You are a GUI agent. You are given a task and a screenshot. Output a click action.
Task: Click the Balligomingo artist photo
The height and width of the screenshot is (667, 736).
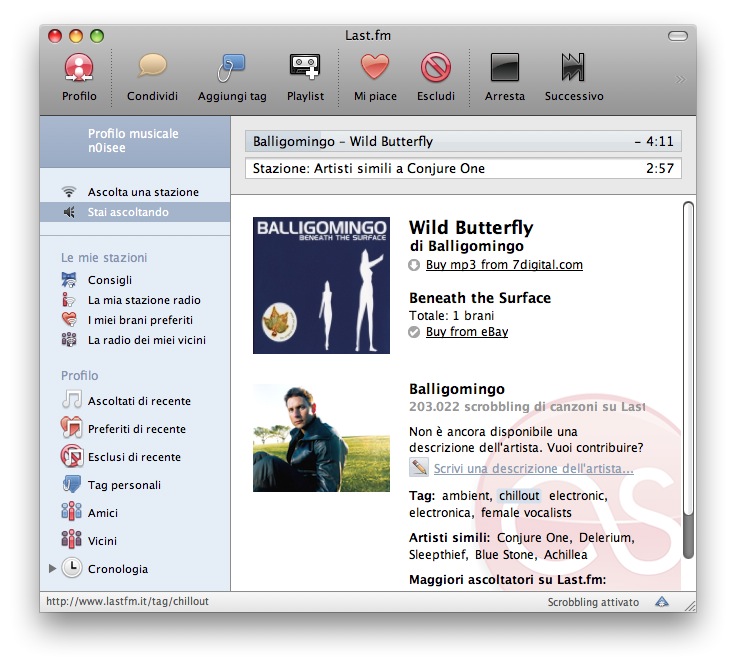[321, 437]
